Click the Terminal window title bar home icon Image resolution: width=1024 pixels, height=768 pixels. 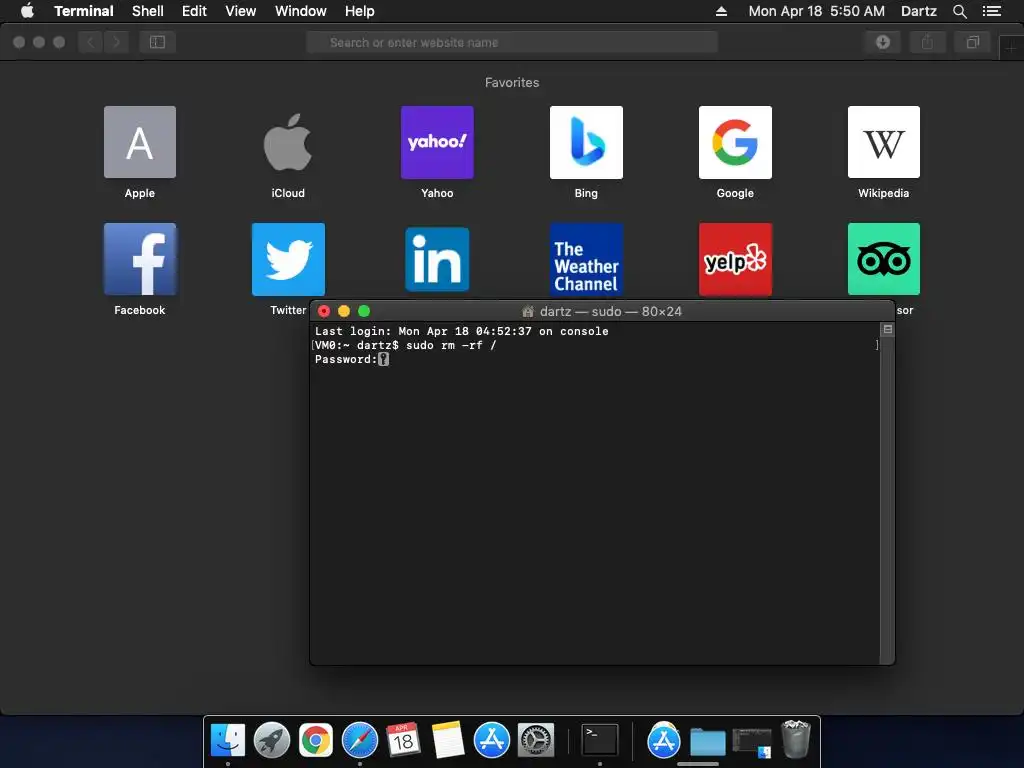click(528, 312)
